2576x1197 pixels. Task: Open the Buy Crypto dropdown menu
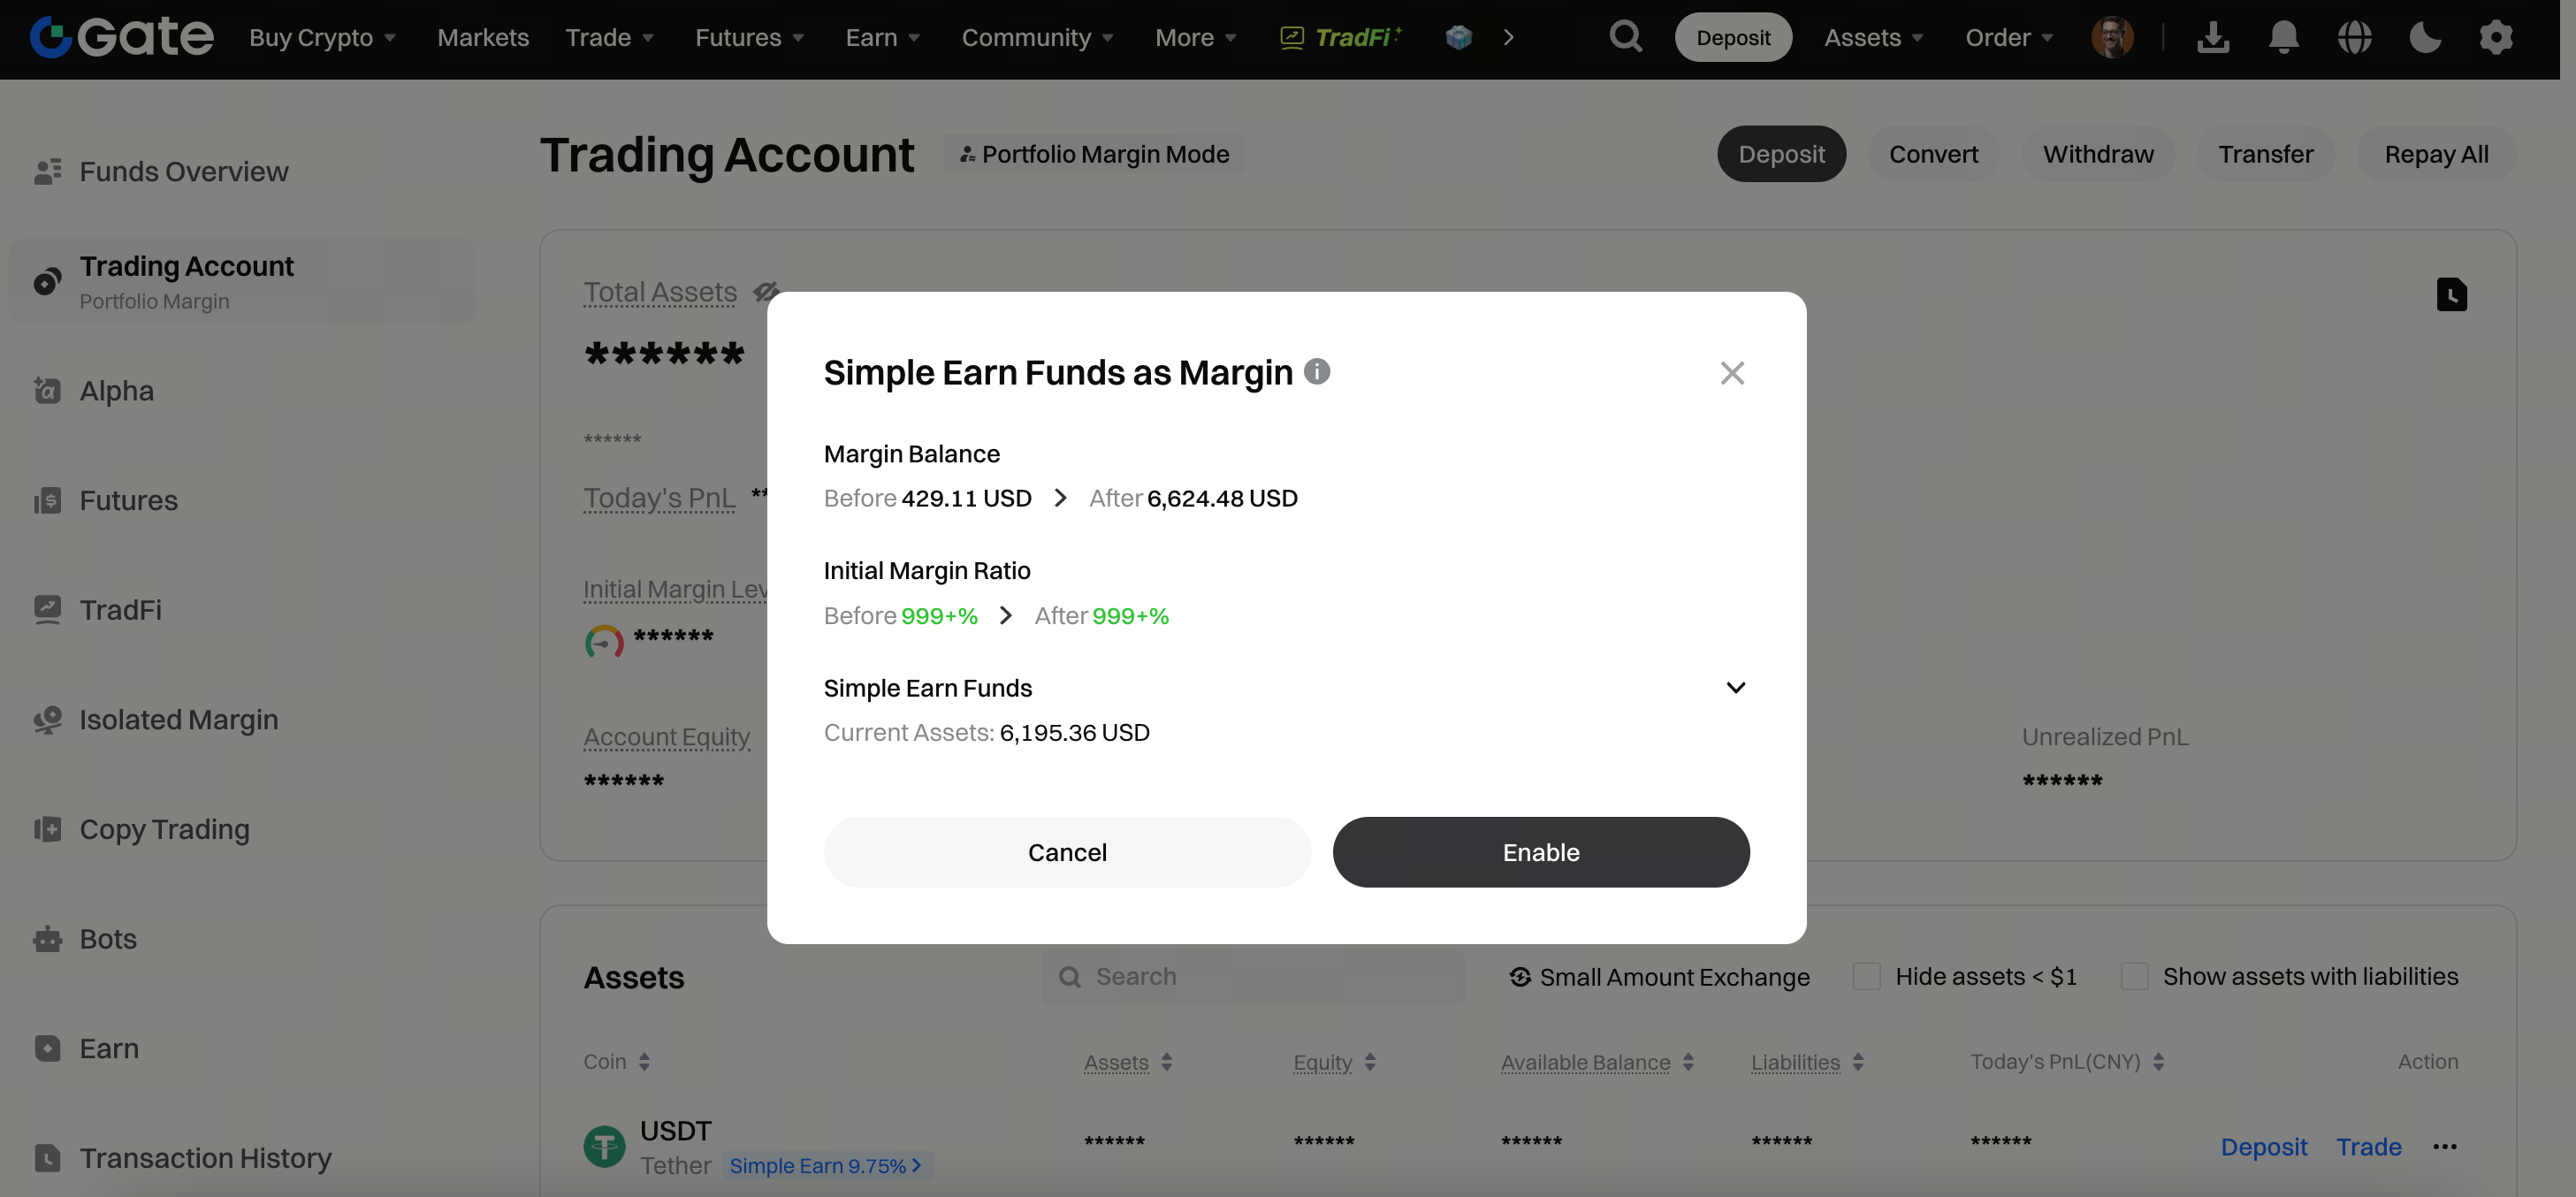322,37
